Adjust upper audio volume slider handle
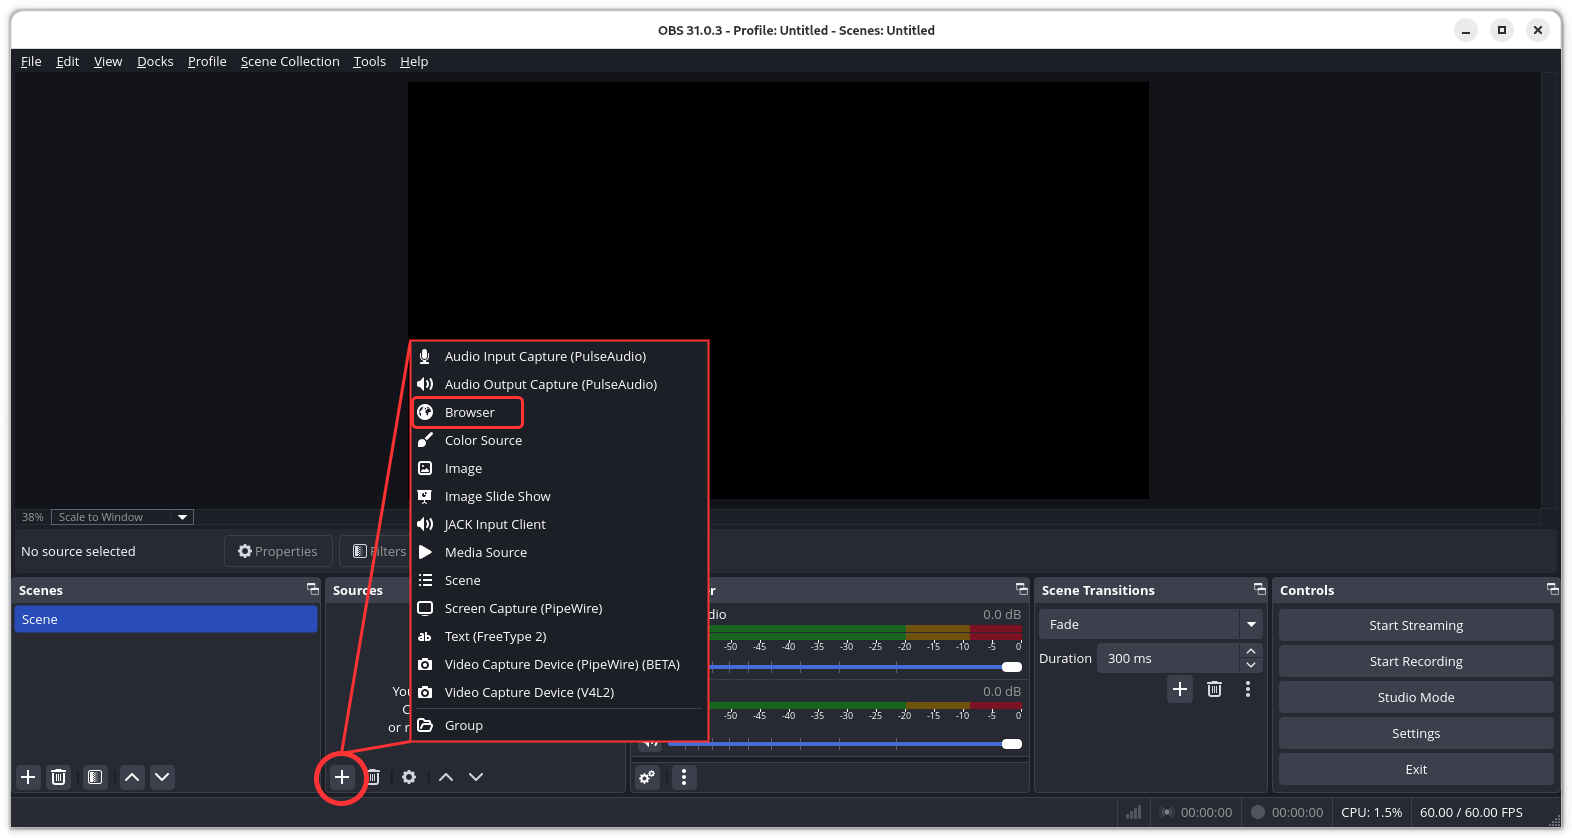Viewport: 1572px width, 838px height. click(x=1012, y=667)
